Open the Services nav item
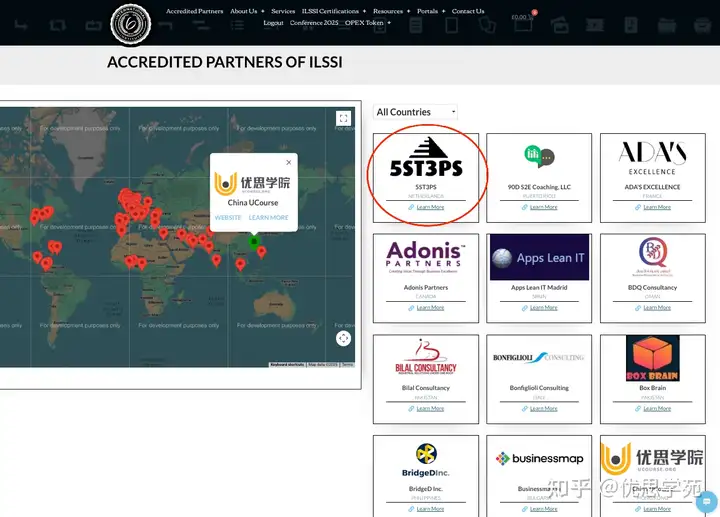This screenshot has width=720, height=517. click(x=283, y=11)
